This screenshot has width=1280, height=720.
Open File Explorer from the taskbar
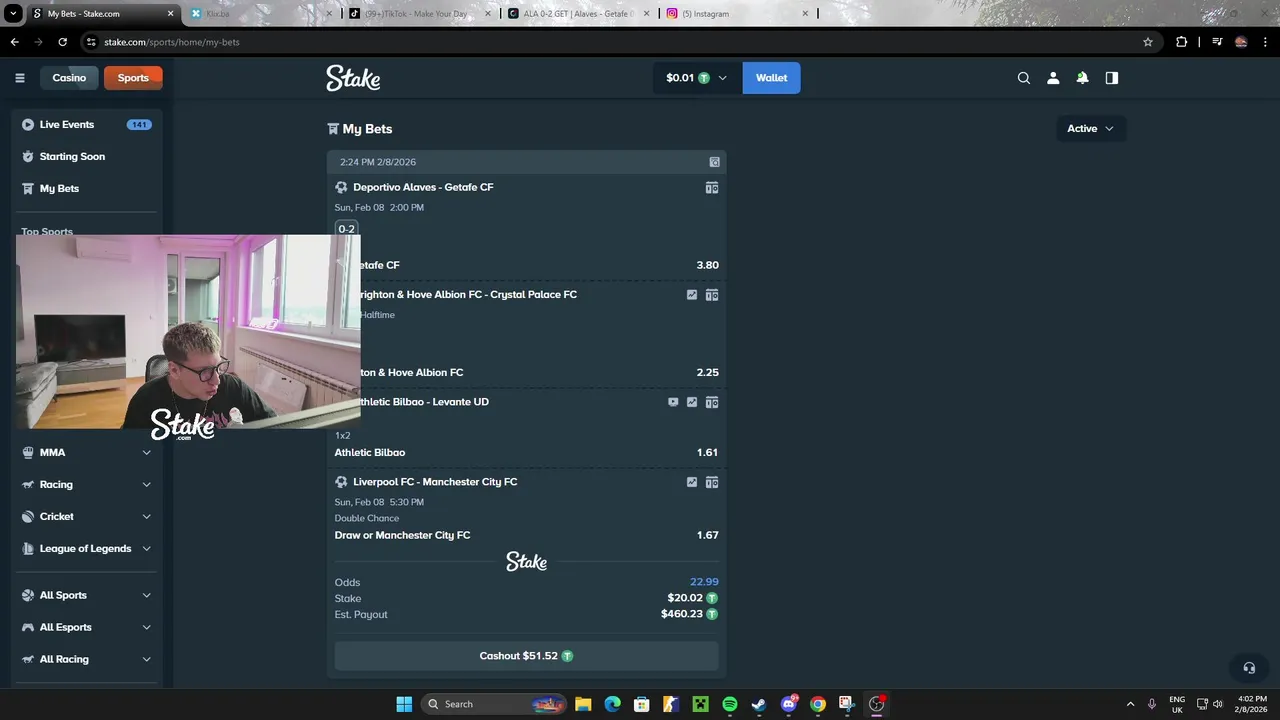[x=583, y=704]
